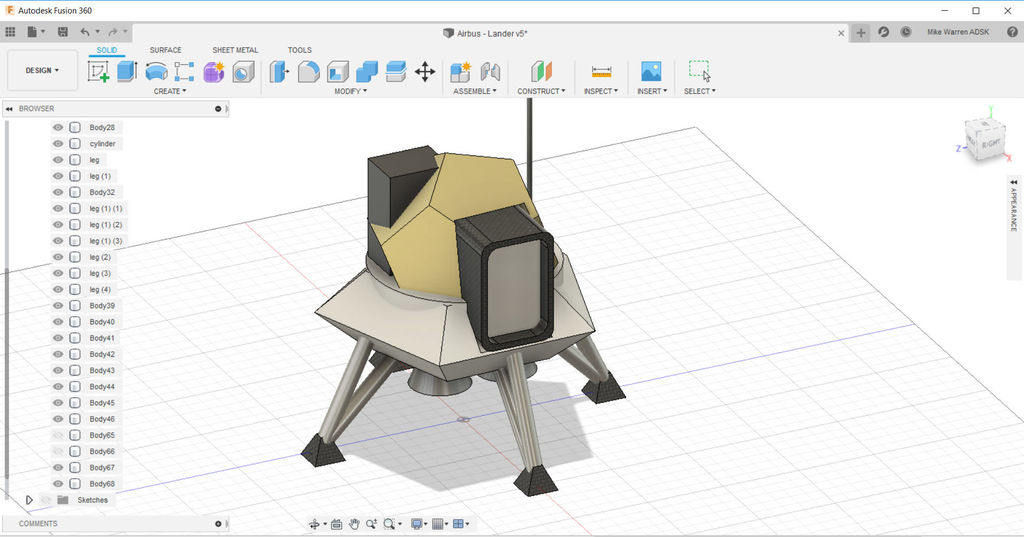
Task: Expand the Sketches folder
Action: click(29, 500)
